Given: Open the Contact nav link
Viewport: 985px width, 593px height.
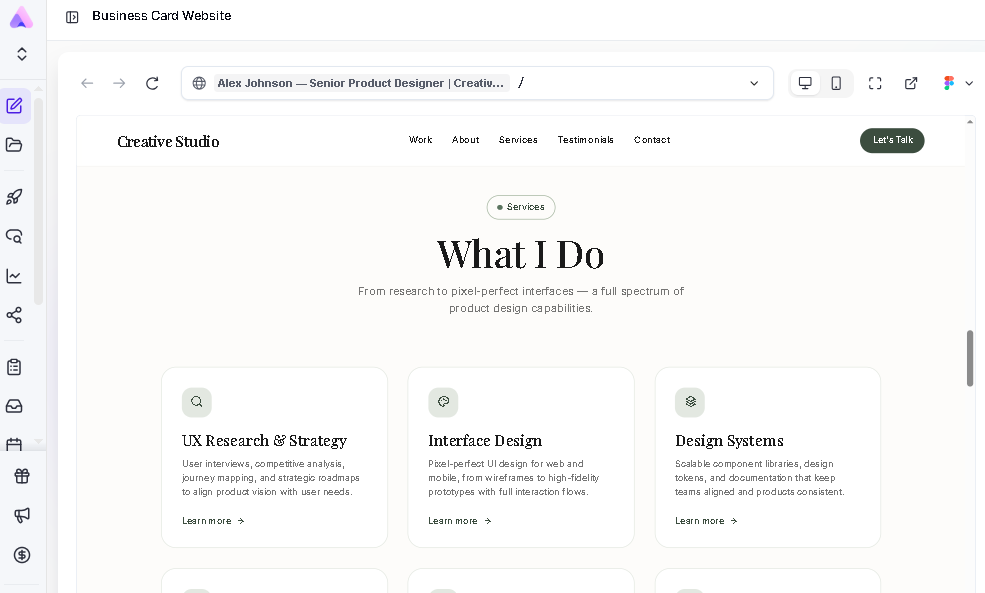Looking at the screenshot, I should coord(652,139).
